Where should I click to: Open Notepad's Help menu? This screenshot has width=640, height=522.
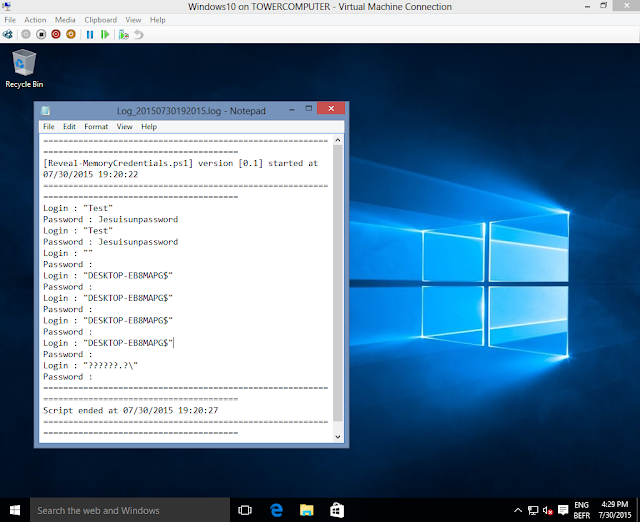[x=149, y=127]
